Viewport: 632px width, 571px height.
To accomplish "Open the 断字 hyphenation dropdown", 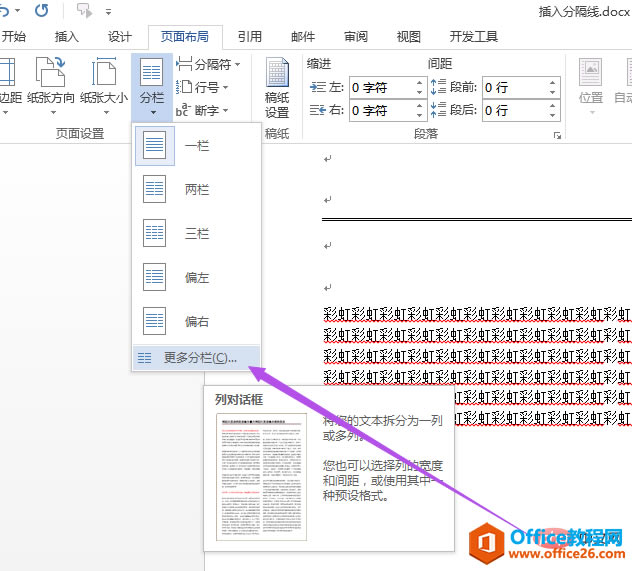I will click(x=203, y=110).
